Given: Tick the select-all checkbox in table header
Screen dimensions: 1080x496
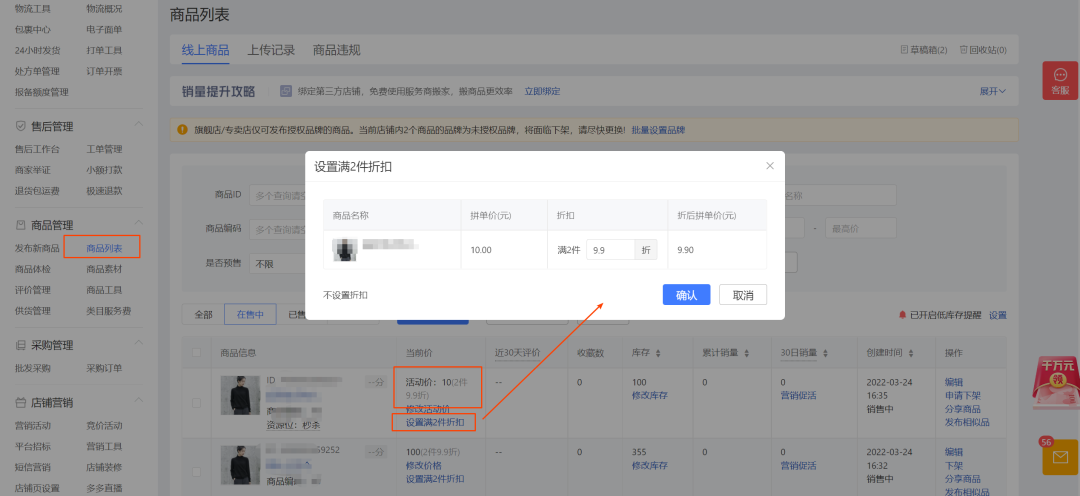Looking at the screenshot, I should click(196, 353).
